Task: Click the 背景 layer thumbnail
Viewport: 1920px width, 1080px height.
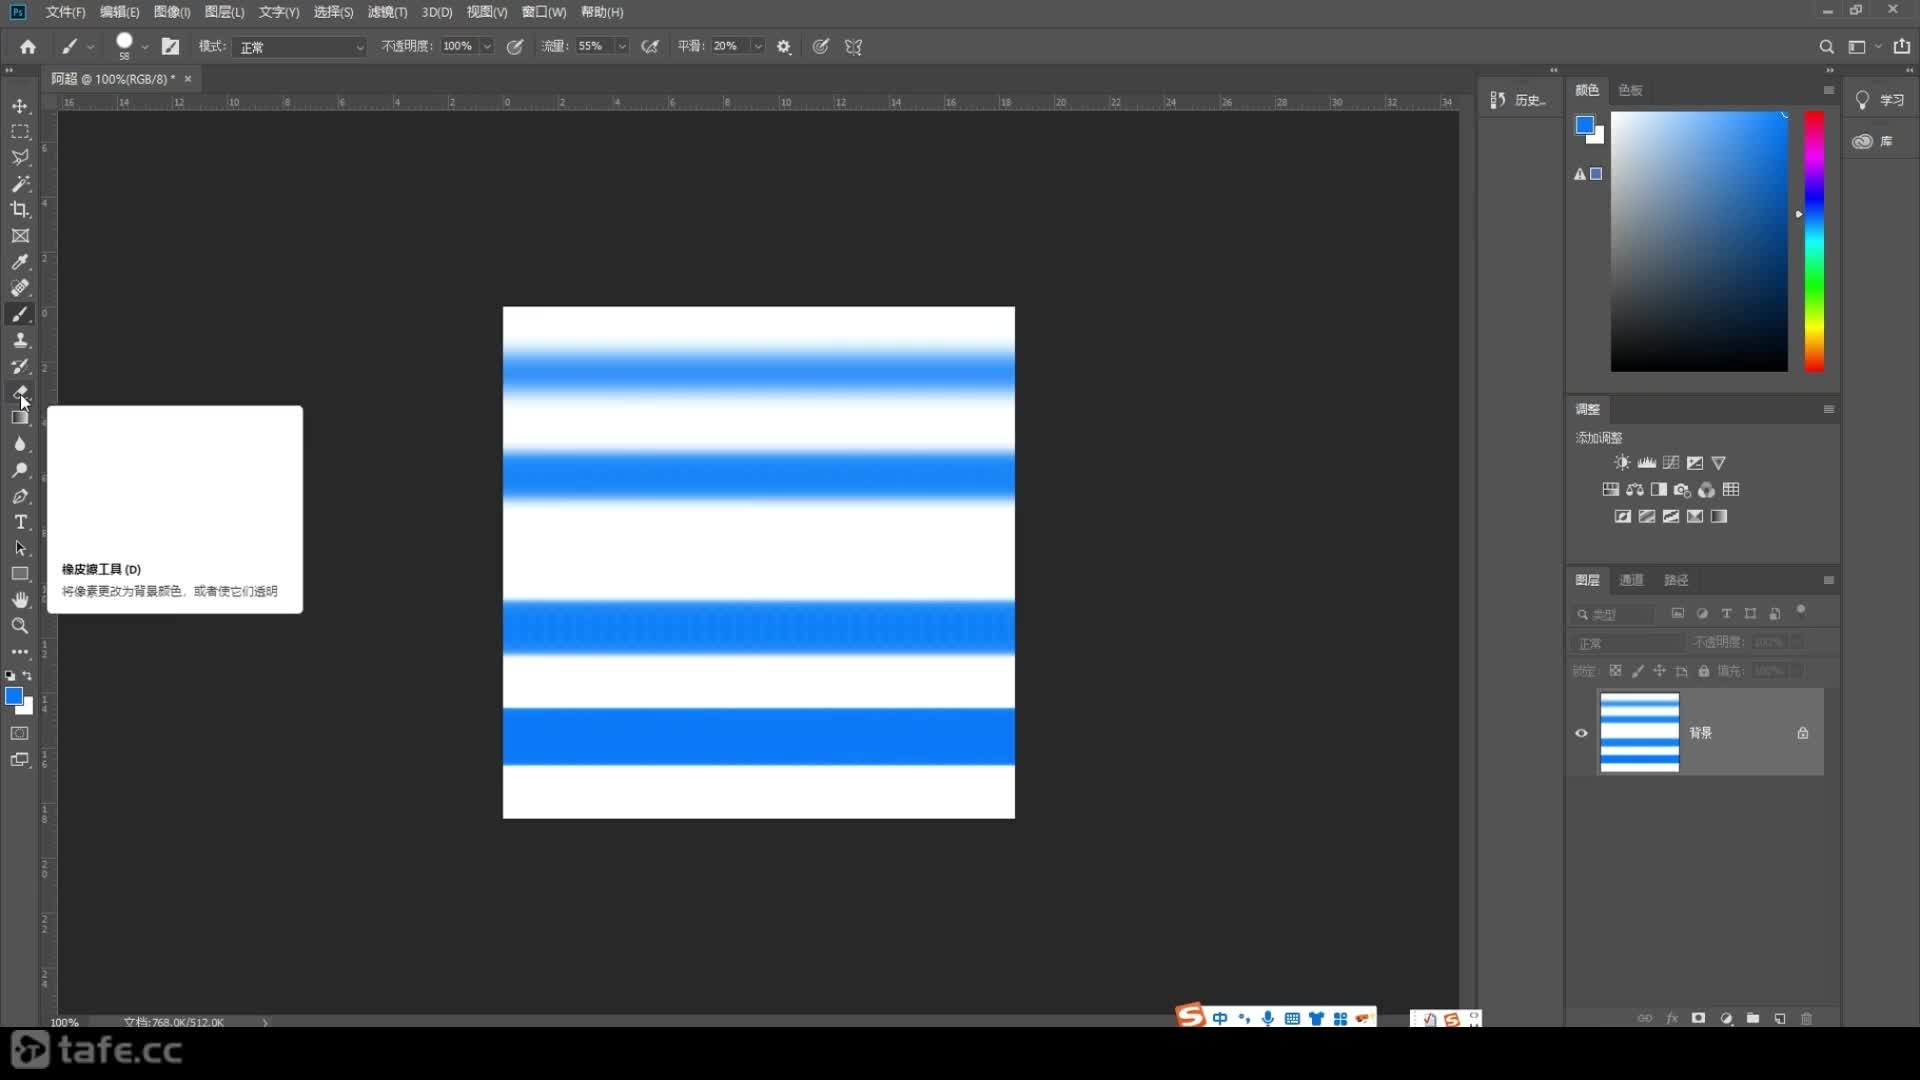Action: click(1640, 733)
